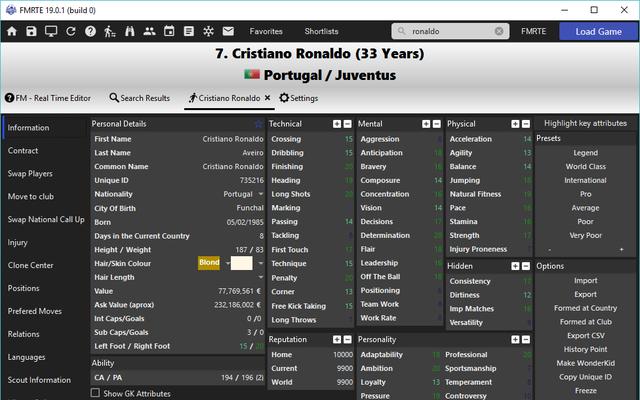This screenshot has width=640, height=400.
Task: Close the Cristiano Ronaldo tab
Action: pos(267,98)
